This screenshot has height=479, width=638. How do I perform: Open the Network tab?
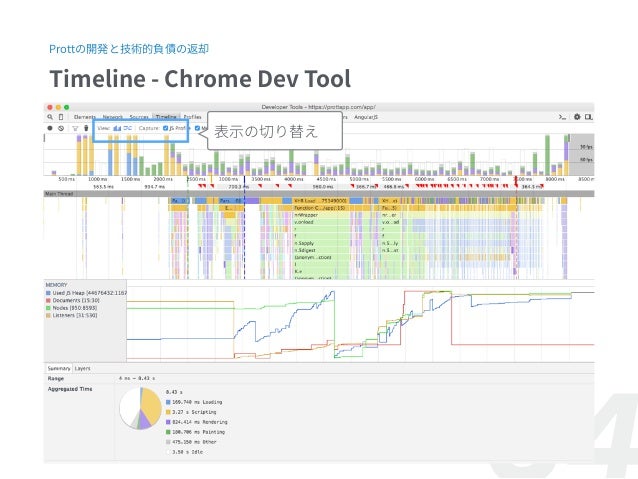click(113, 117)
